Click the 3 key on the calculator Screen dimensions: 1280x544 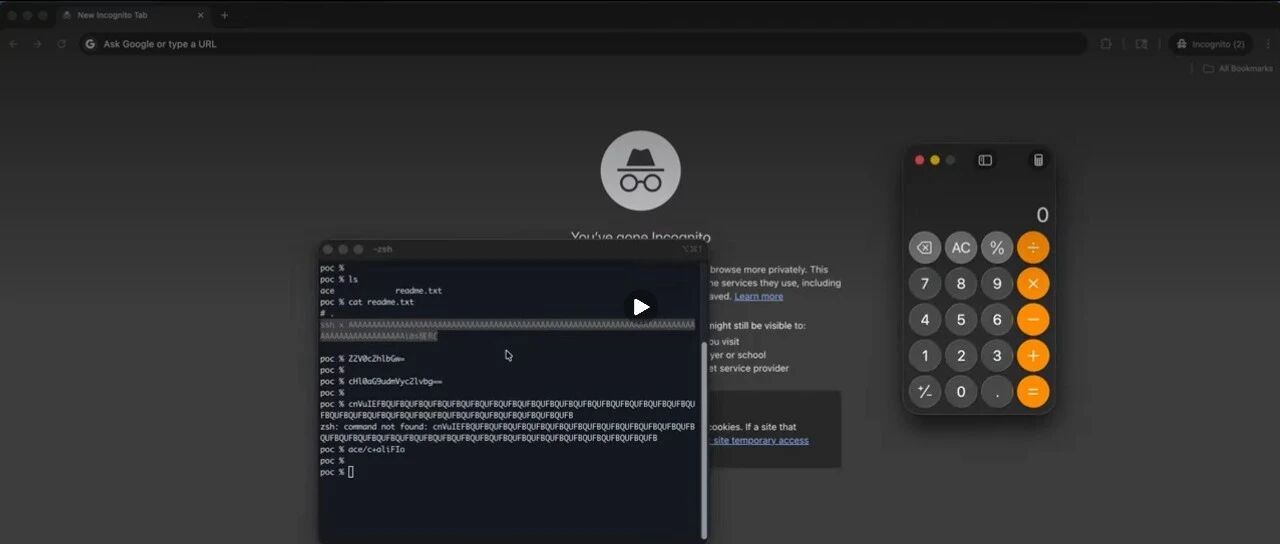point(997,355)
